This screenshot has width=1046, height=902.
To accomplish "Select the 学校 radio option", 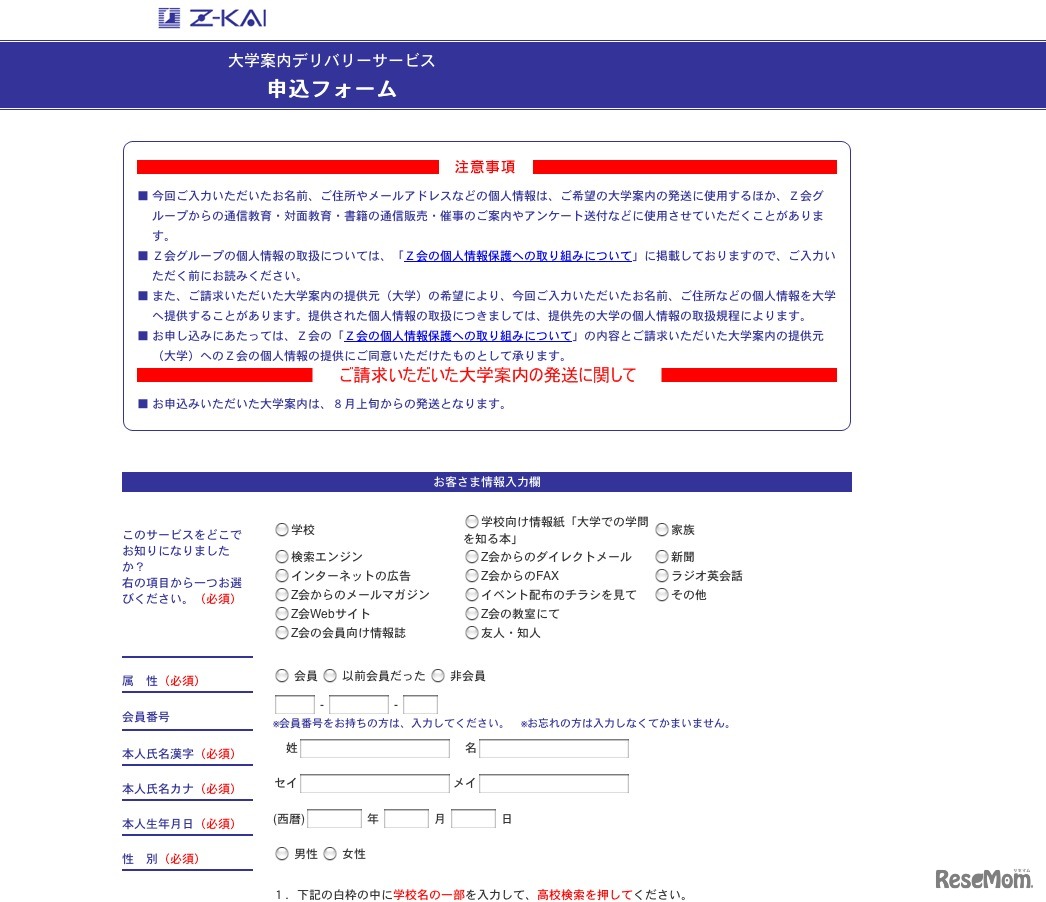I will (282, 530).
